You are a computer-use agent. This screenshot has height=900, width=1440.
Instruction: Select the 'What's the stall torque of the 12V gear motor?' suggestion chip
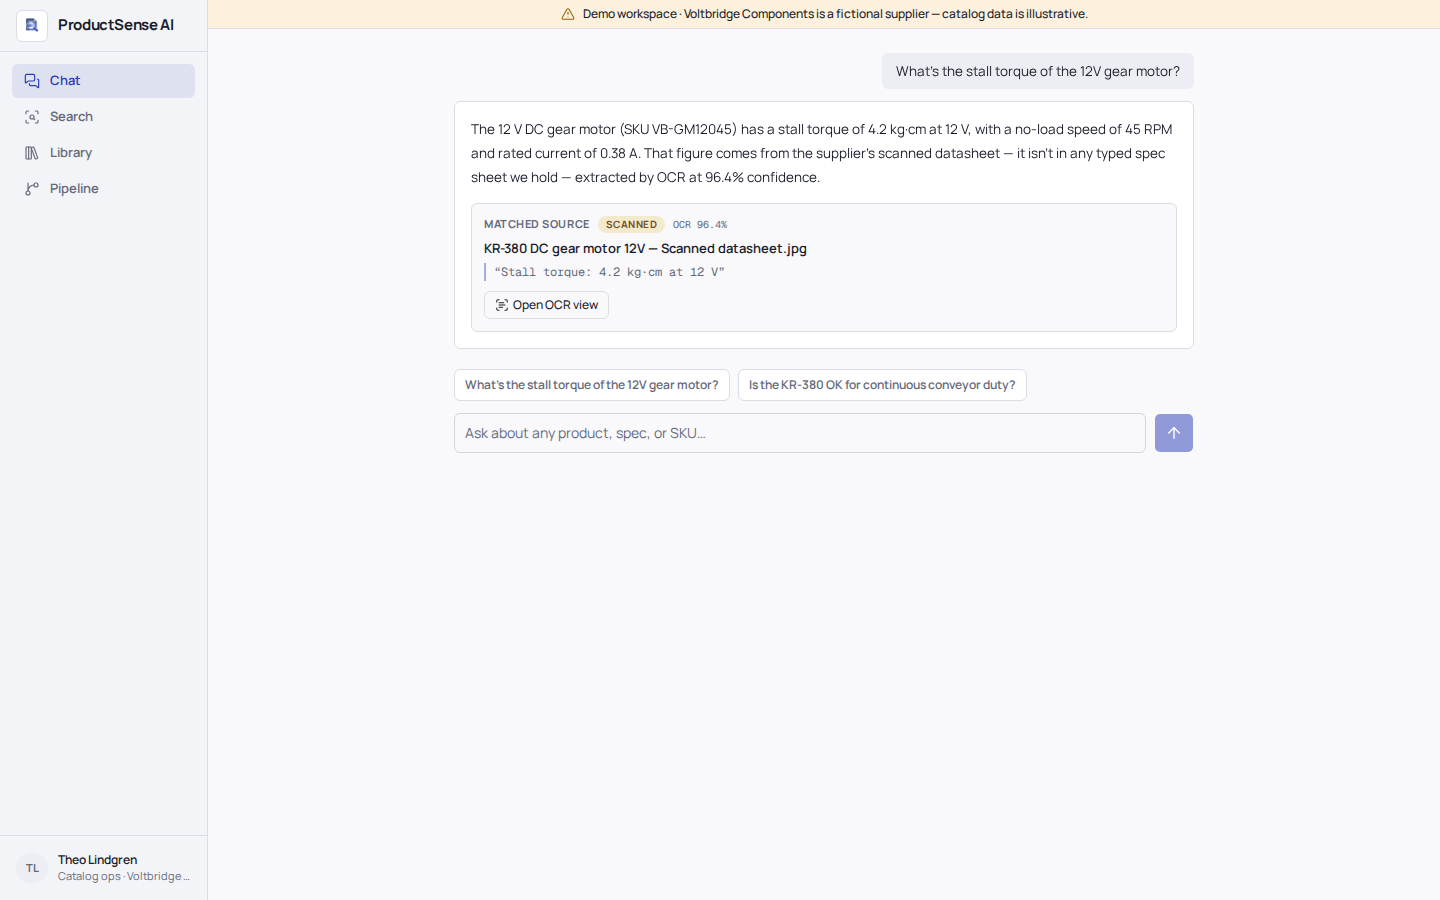pyautogui.click(x=592, y=385)
